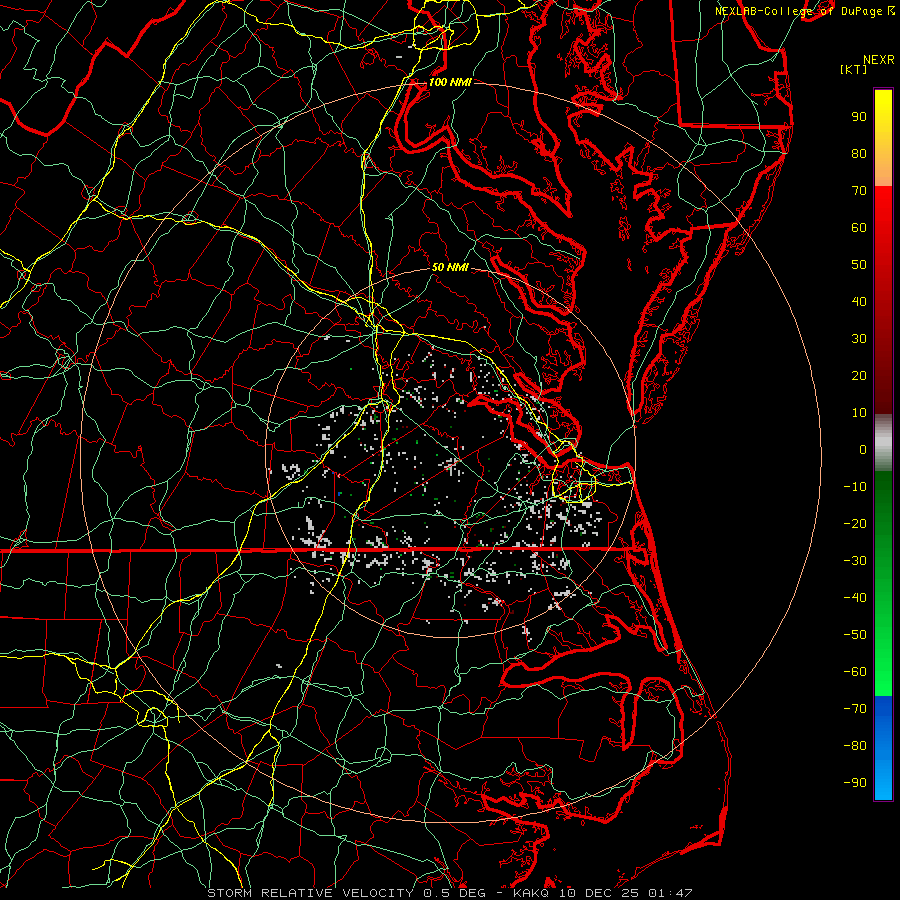Click the -60 legend value

coord(855,672)
